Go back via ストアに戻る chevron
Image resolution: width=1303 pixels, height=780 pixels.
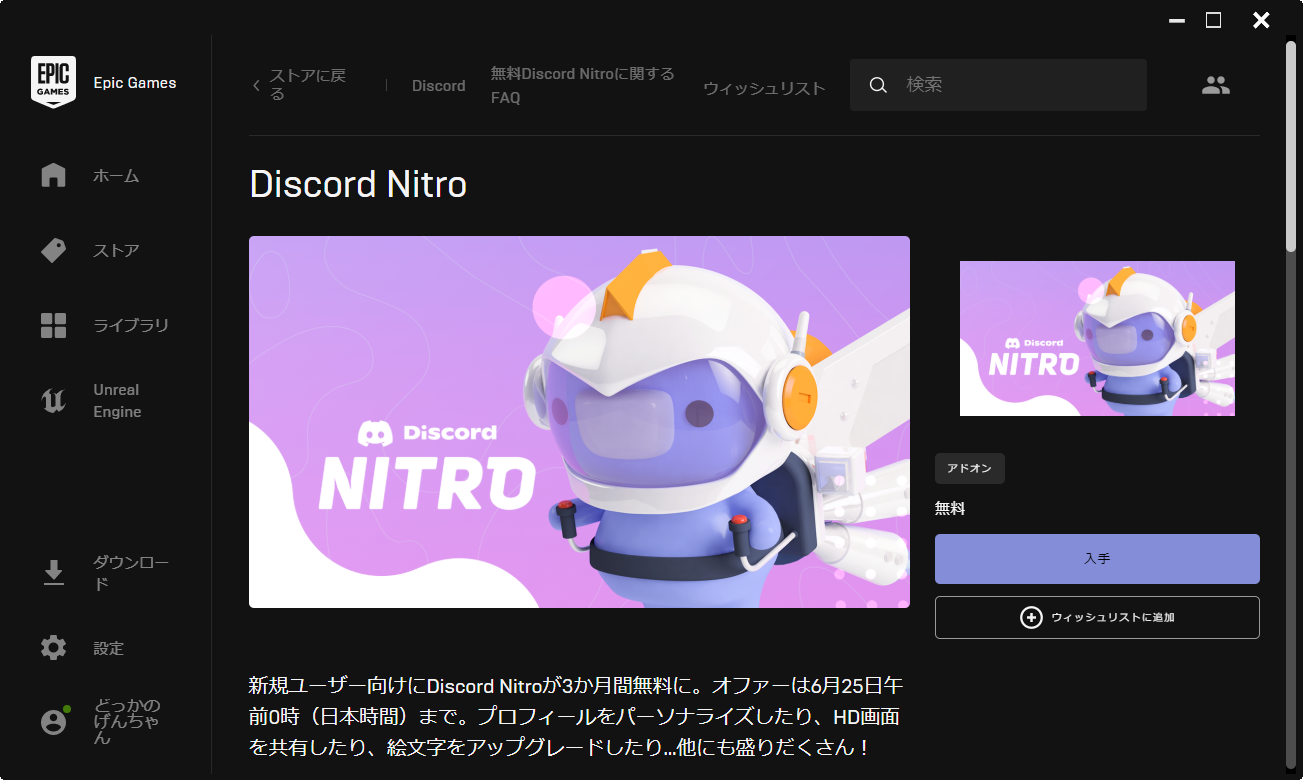point(256,86)
